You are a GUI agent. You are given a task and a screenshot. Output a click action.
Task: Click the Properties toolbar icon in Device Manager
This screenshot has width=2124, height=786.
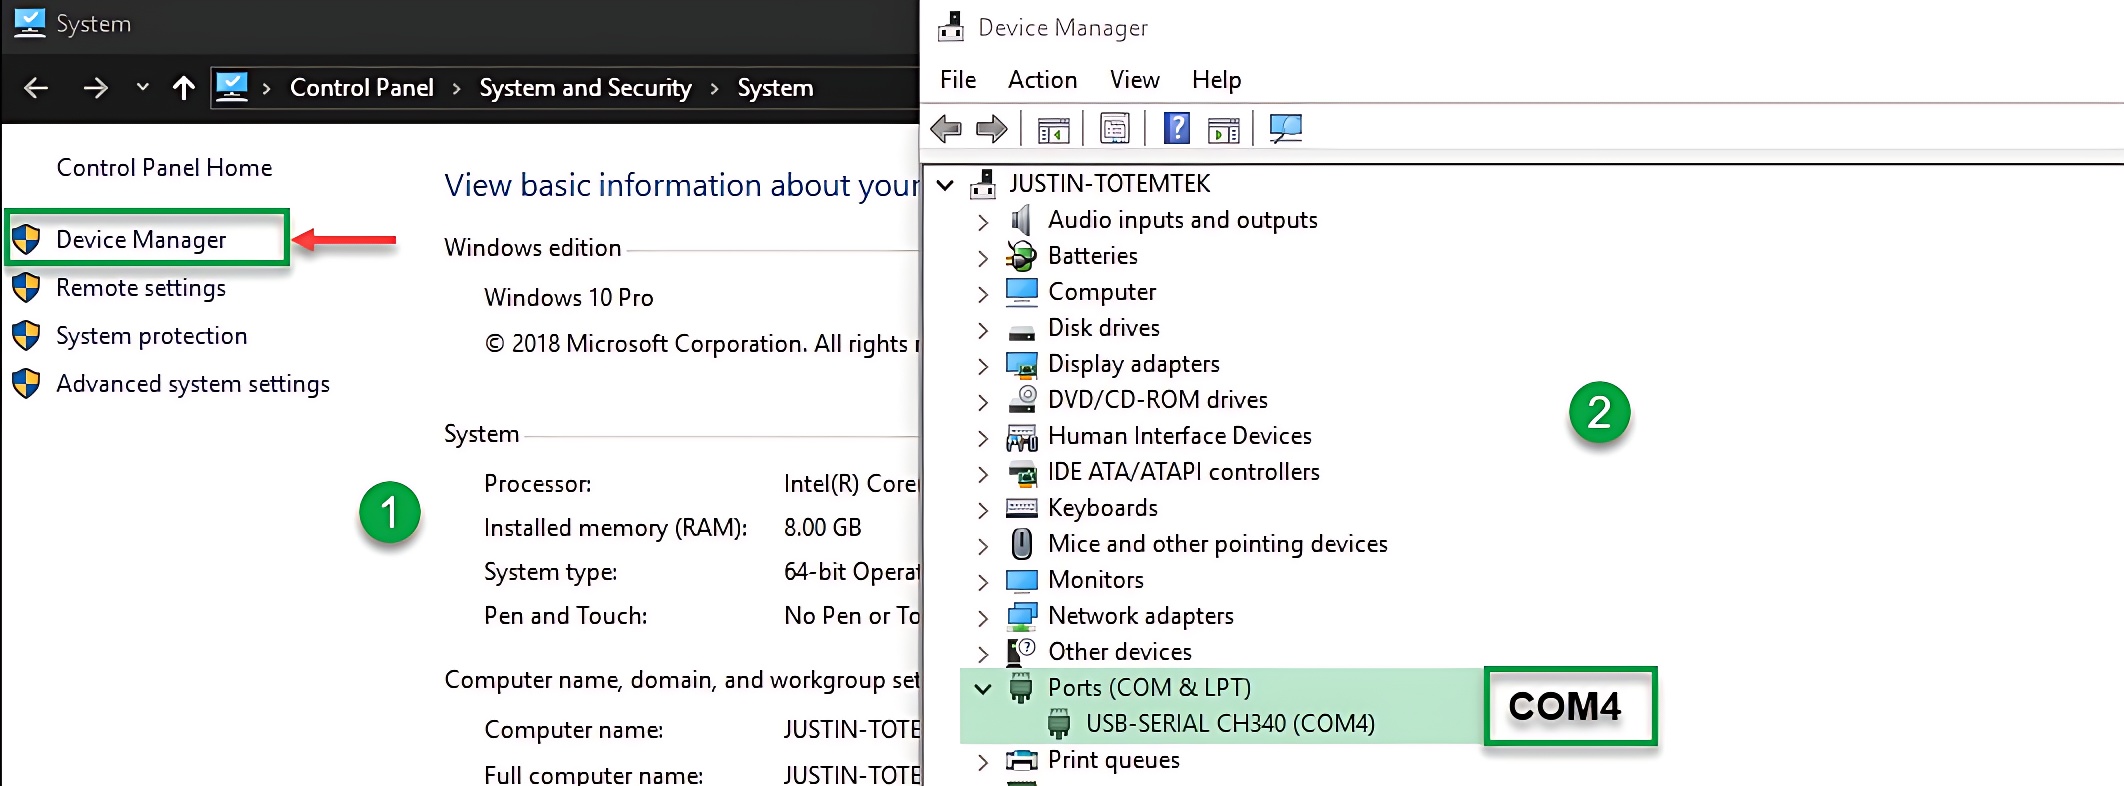[x=1114, y=129]
